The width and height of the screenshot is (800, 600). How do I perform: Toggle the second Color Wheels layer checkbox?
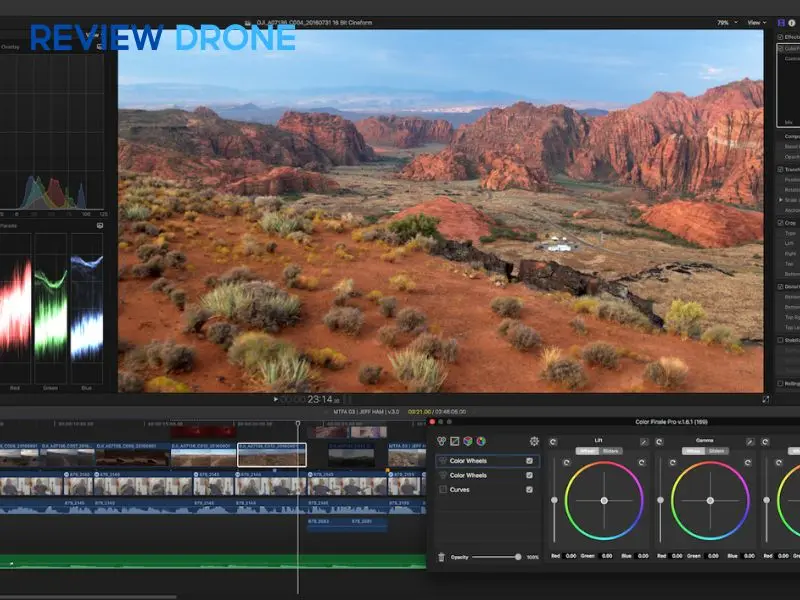530,475
